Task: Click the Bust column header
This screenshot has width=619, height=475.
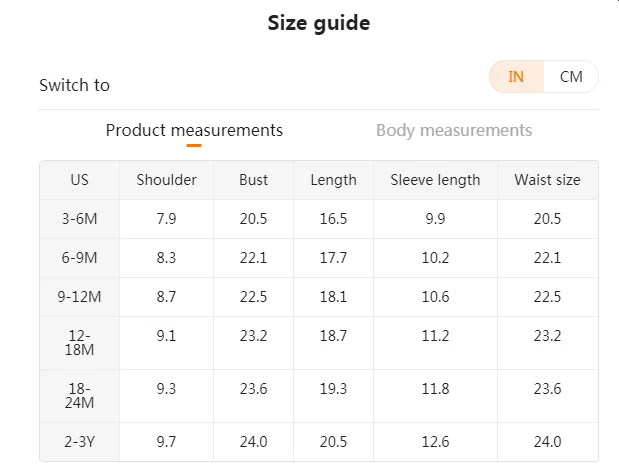Action: [x=254, y=180]
